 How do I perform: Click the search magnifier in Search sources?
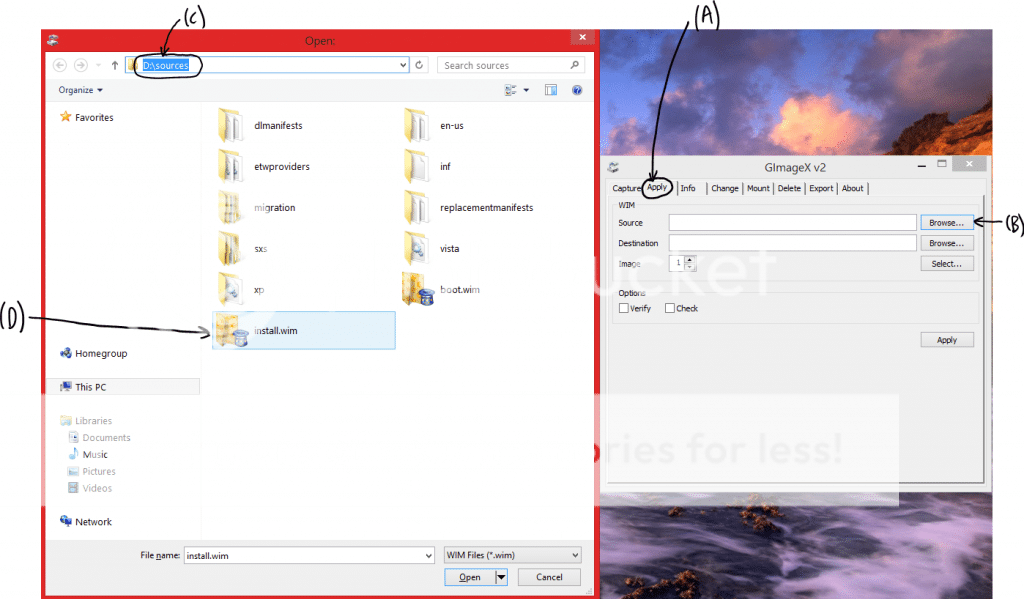click(x=576, y=65)
